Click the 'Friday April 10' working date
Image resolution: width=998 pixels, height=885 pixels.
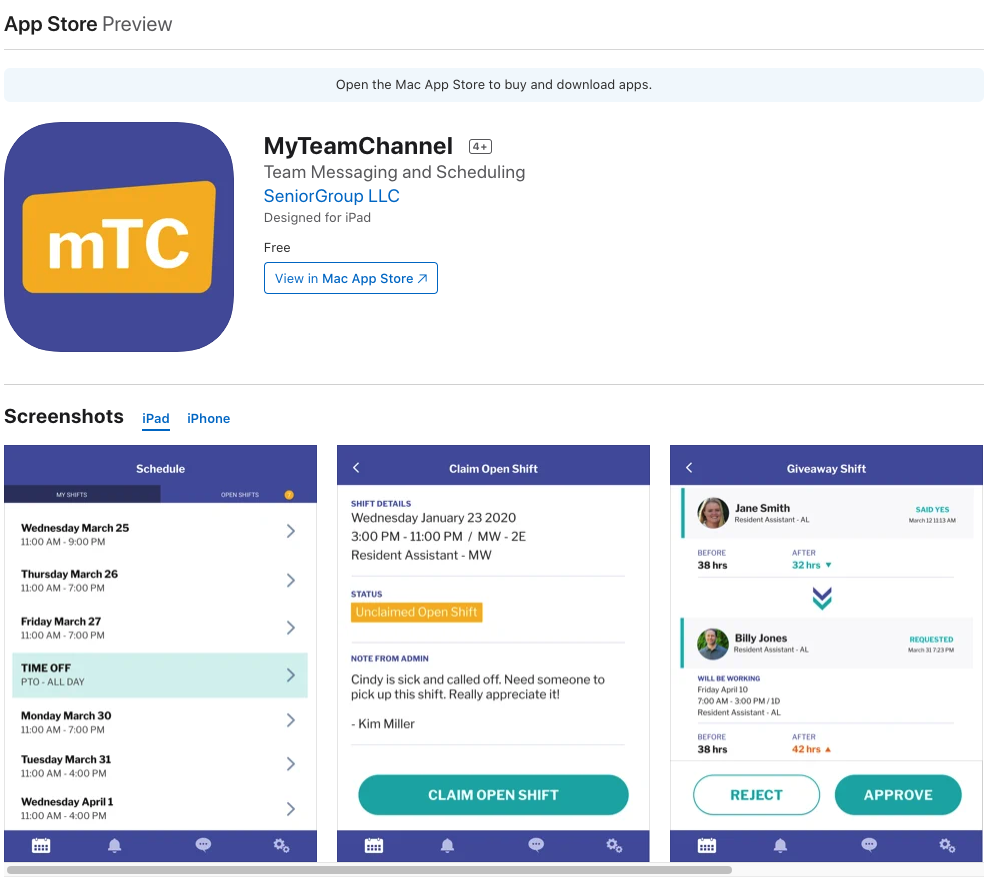pyautogui.click(x=722, y=690)
